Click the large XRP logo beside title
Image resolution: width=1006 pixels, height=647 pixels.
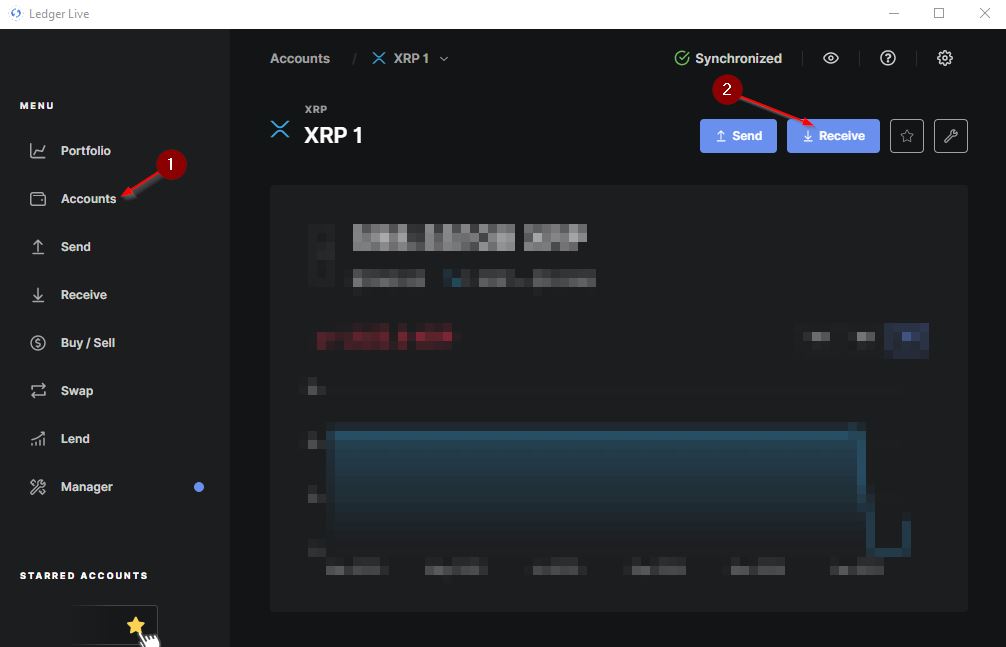pos(280,129)
